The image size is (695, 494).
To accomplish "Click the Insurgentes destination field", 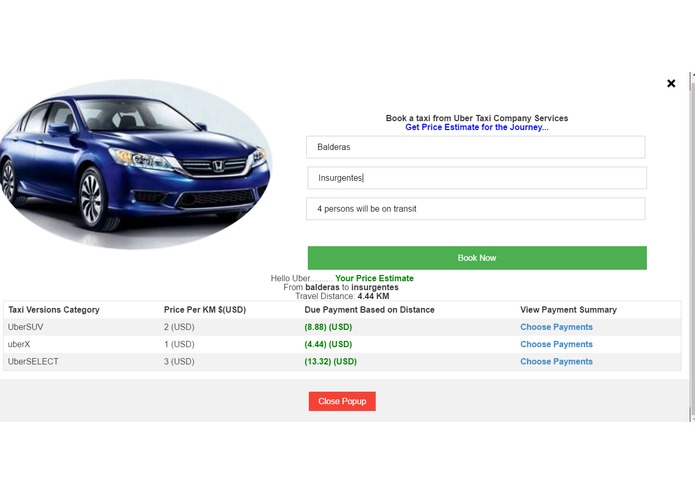I will pos(477,178).
